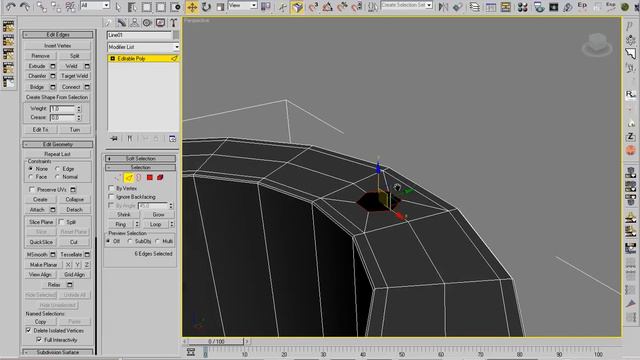Viewport: 640px width, 360px height.
Task: Activate the Select Object cursor tool
Action: click(118, 7)
